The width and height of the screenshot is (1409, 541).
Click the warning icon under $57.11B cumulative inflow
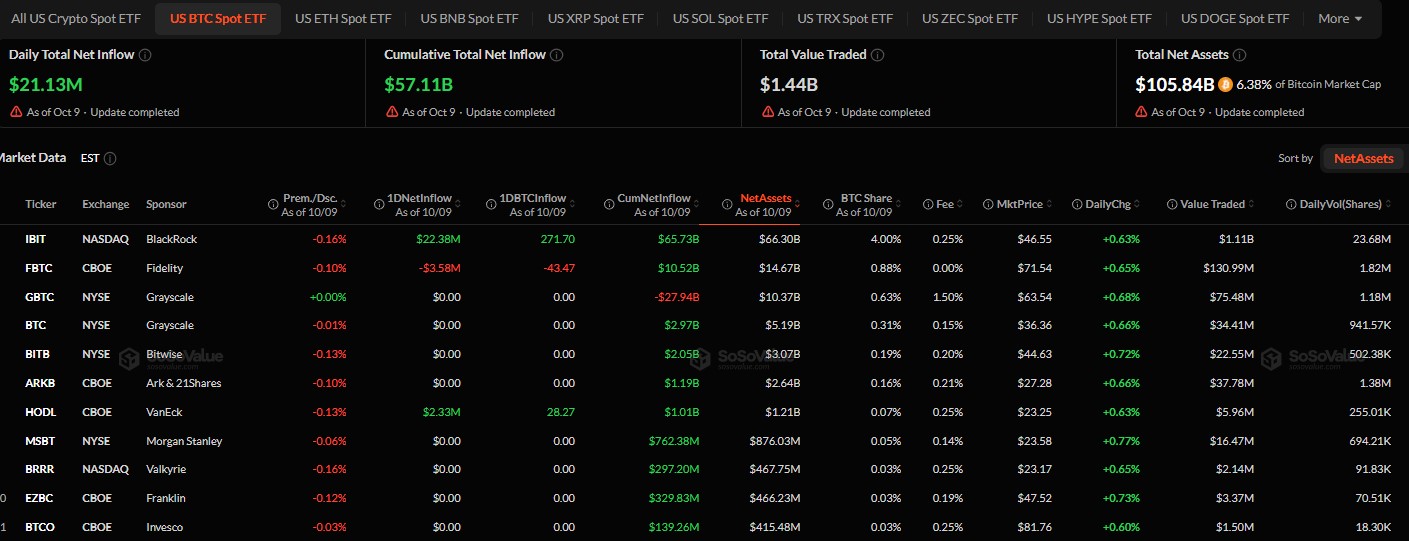[x=392, y=112]
